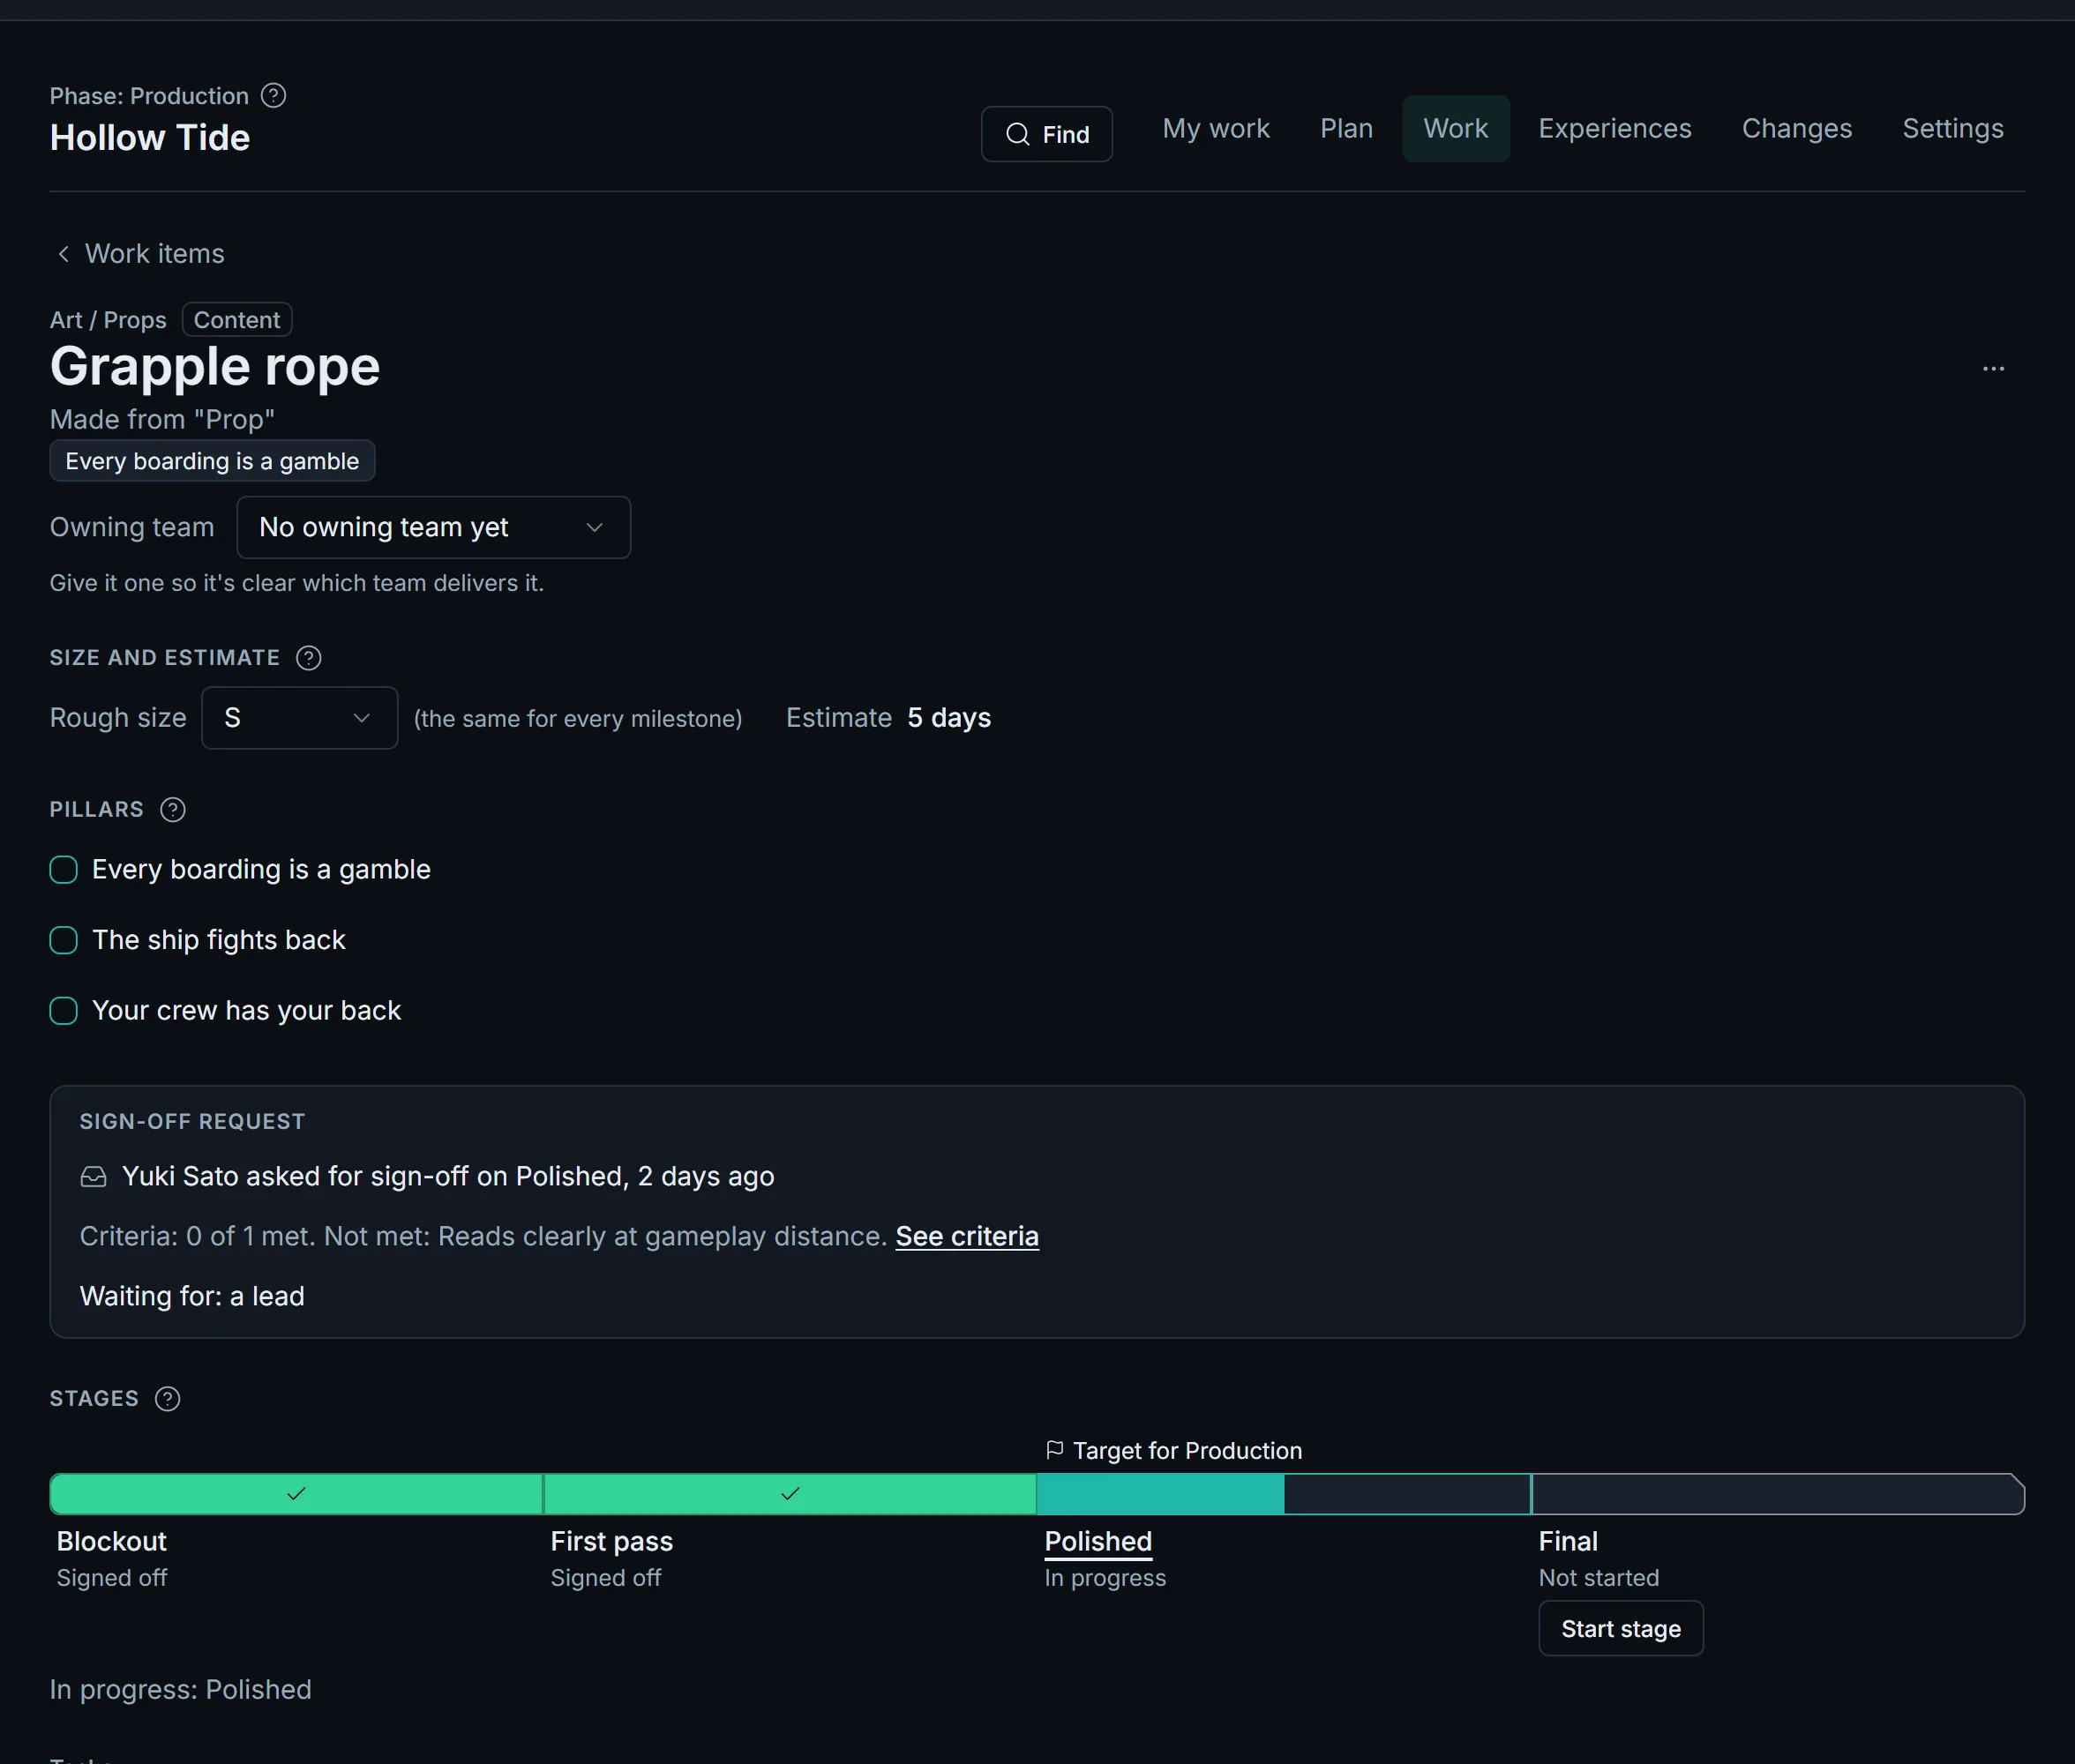Click the Blockout stage label

click(x=111, y=1541)
